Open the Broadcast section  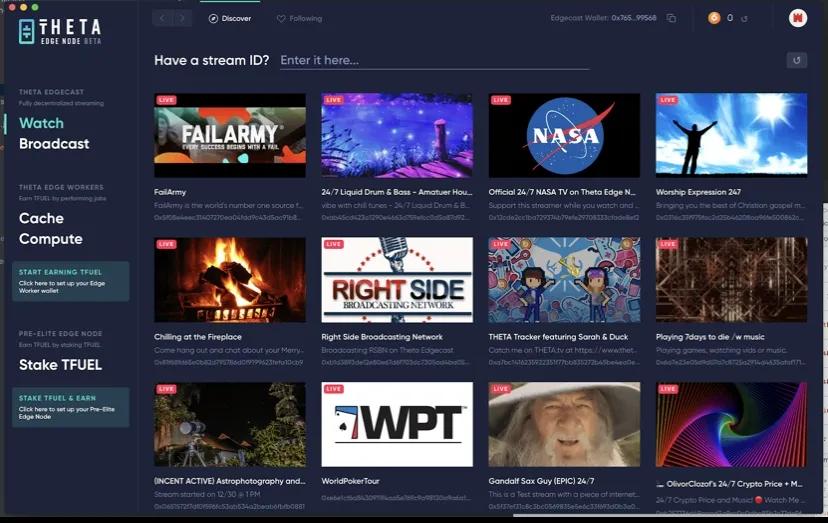(54, 144)
